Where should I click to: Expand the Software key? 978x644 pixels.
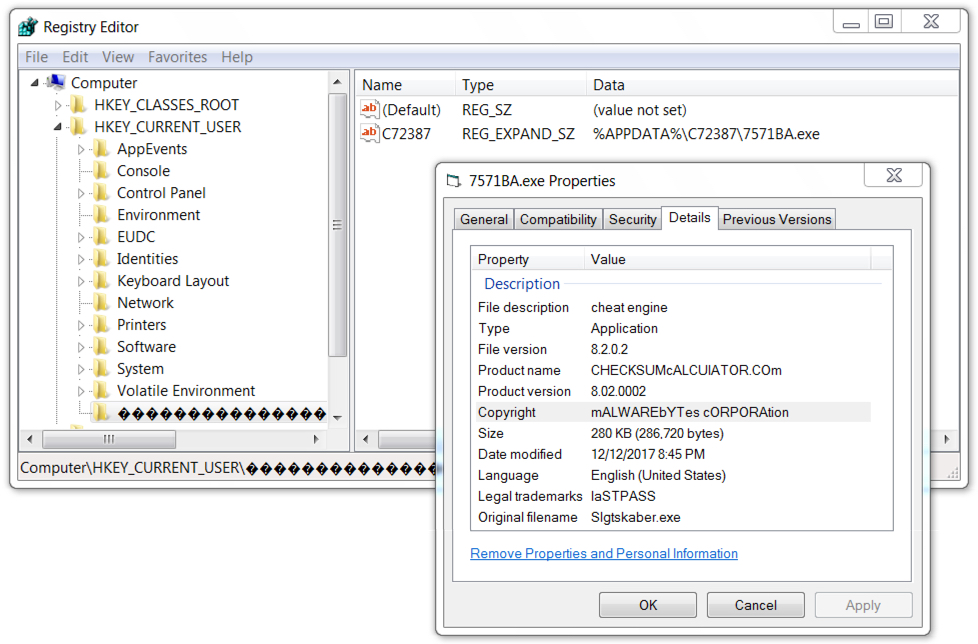point(81,347)
